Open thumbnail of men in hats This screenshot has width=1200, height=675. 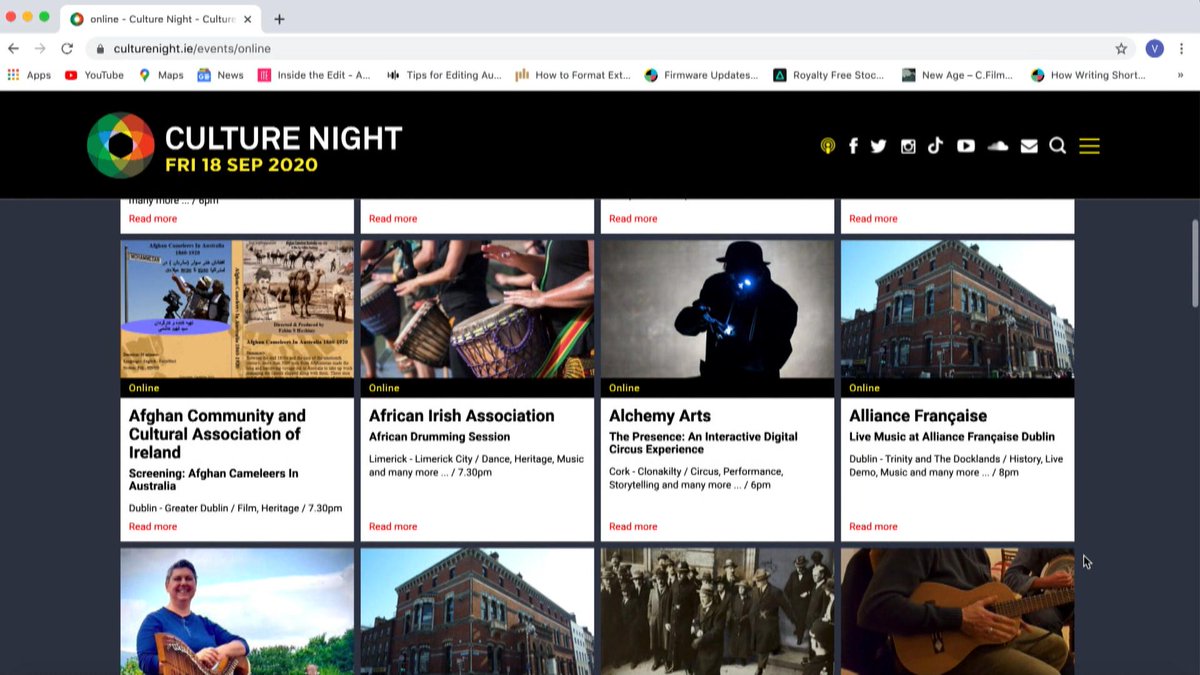coord(717,611)
